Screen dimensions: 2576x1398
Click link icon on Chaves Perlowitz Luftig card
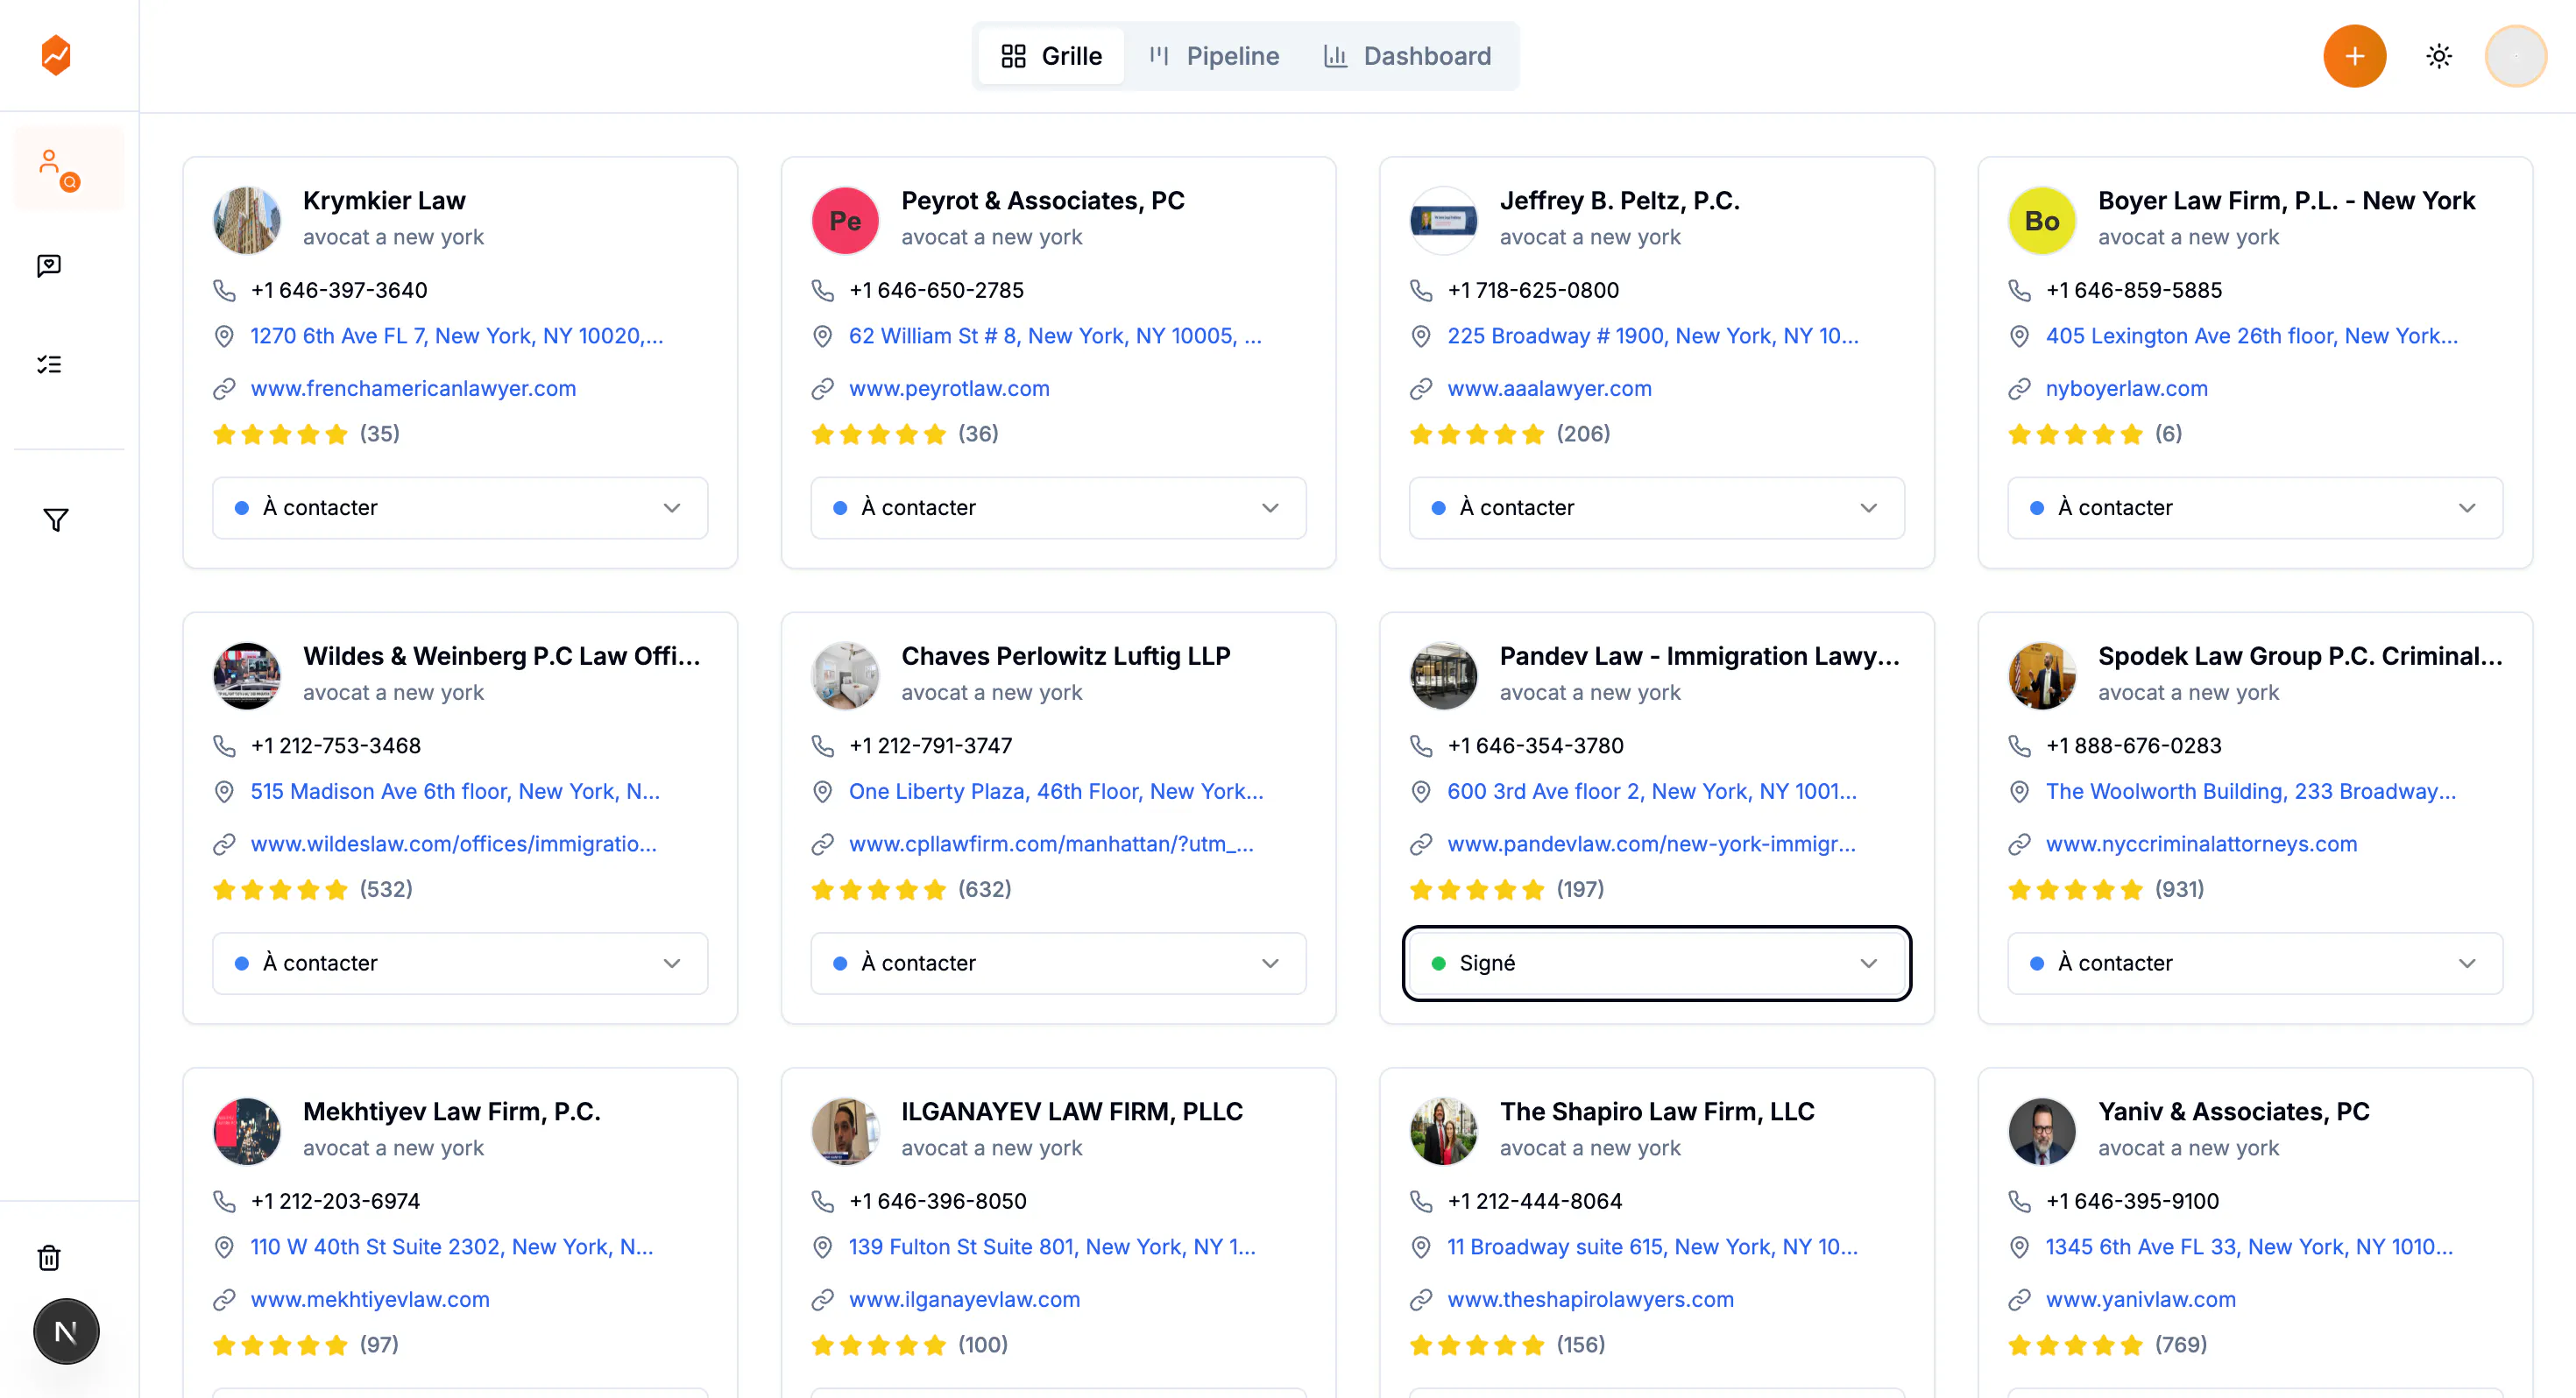pos(822,844)
